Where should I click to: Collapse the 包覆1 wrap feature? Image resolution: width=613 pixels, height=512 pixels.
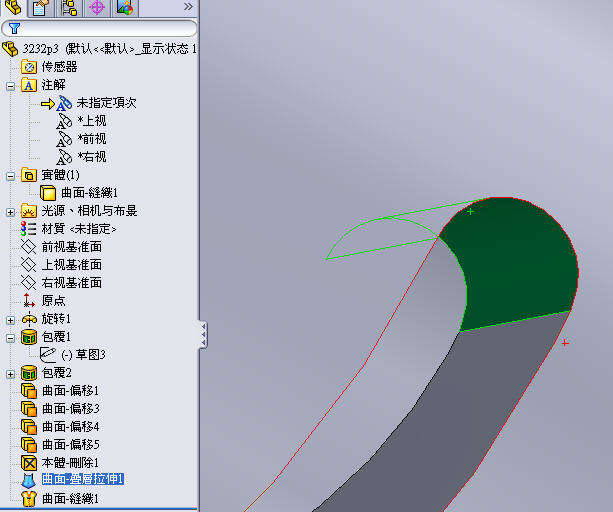coord(10,338)
